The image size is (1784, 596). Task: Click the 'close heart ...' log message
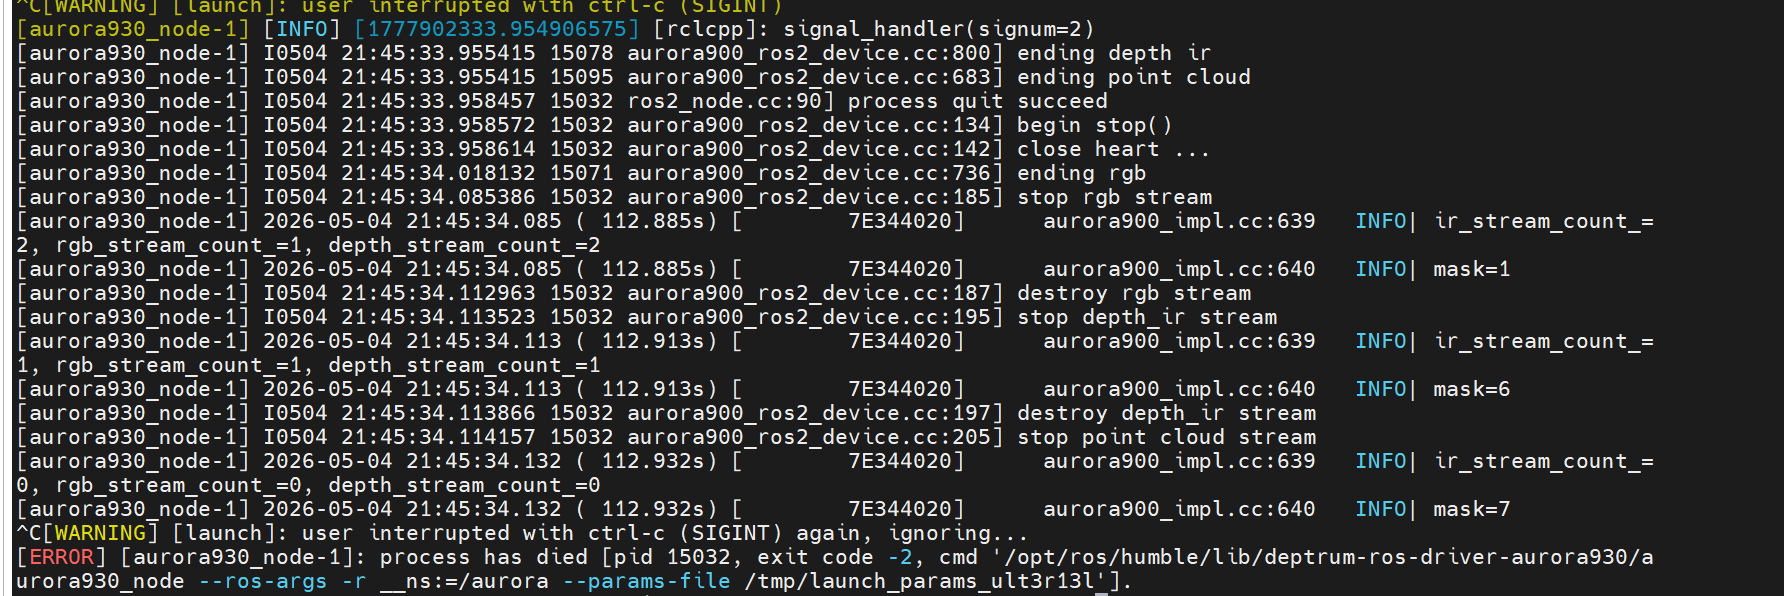pos(1114,149)
